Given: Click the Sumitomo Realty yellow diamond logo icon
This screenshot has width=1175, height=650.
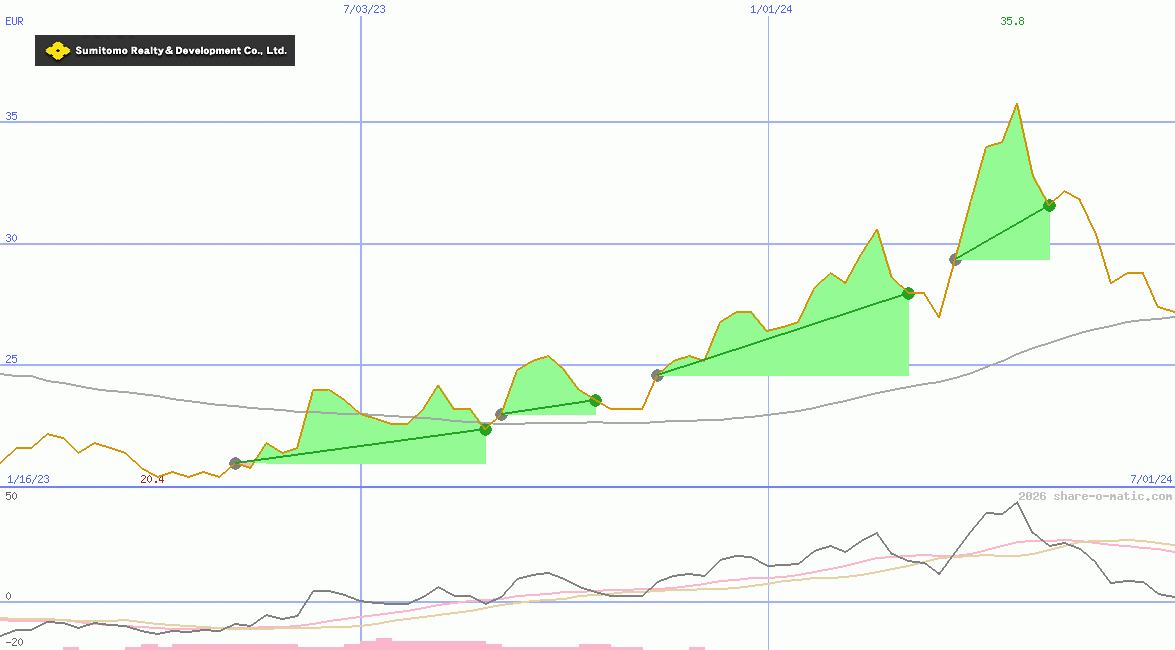Looking at the screenshot, I should click(x=58, y=49).
